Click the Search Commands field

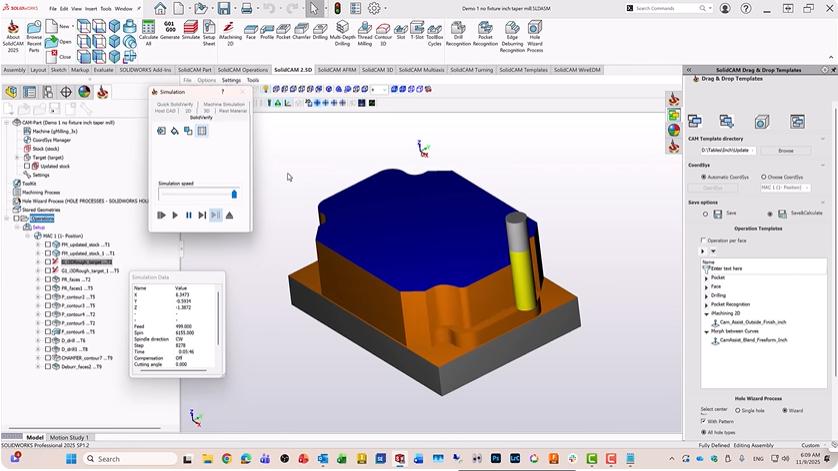pos(668,8)
